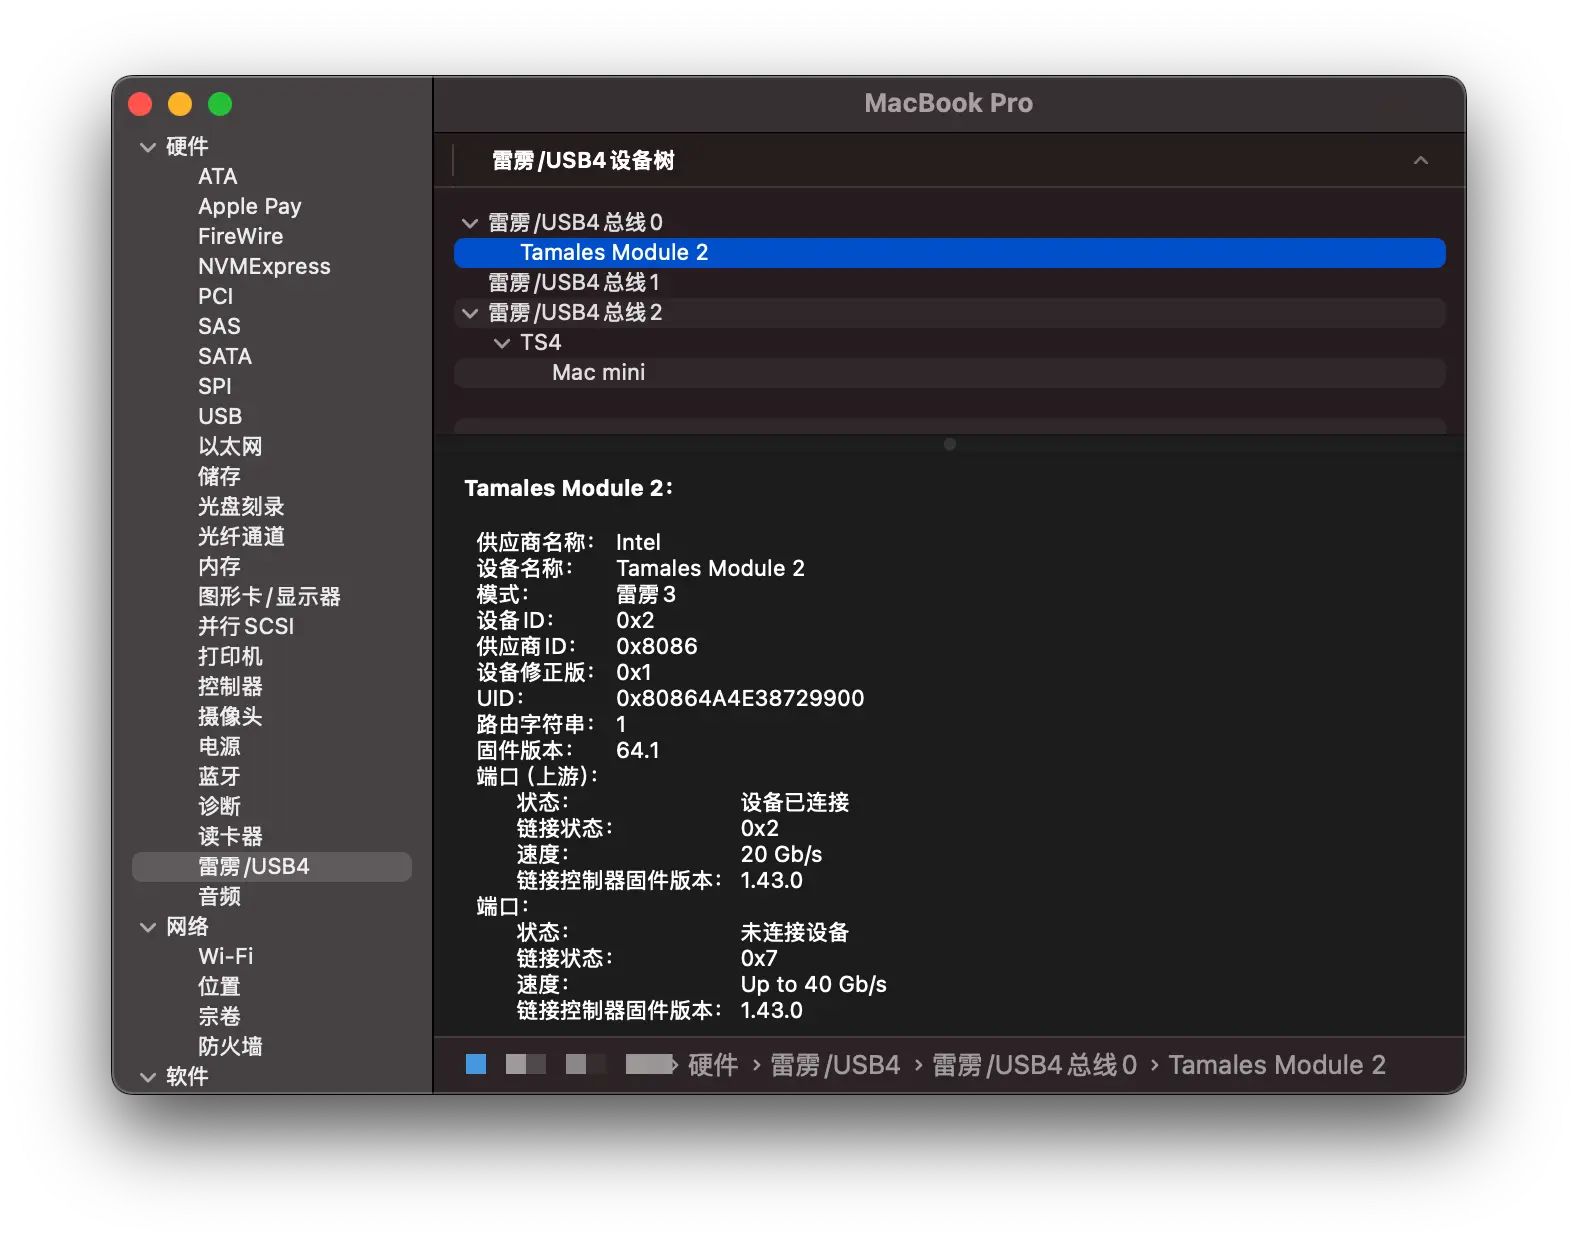Image resolution: width=1578 pixels, height=1242 pixels.
Task: Select 蓝牙 in the sidebar
Action: coord(219,777)
